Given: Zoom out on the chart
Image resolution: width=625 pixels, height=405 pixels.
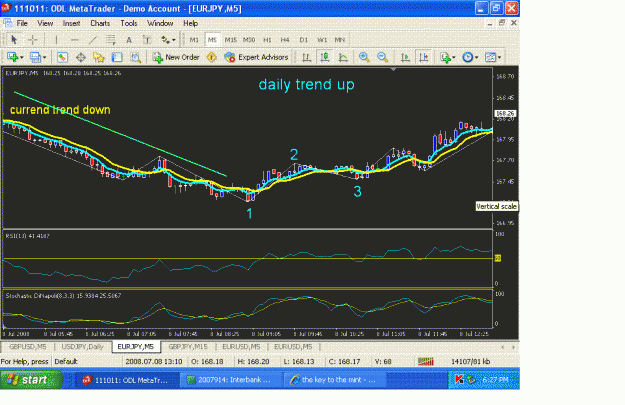Looking at the screenshot, I should point(383,57).
